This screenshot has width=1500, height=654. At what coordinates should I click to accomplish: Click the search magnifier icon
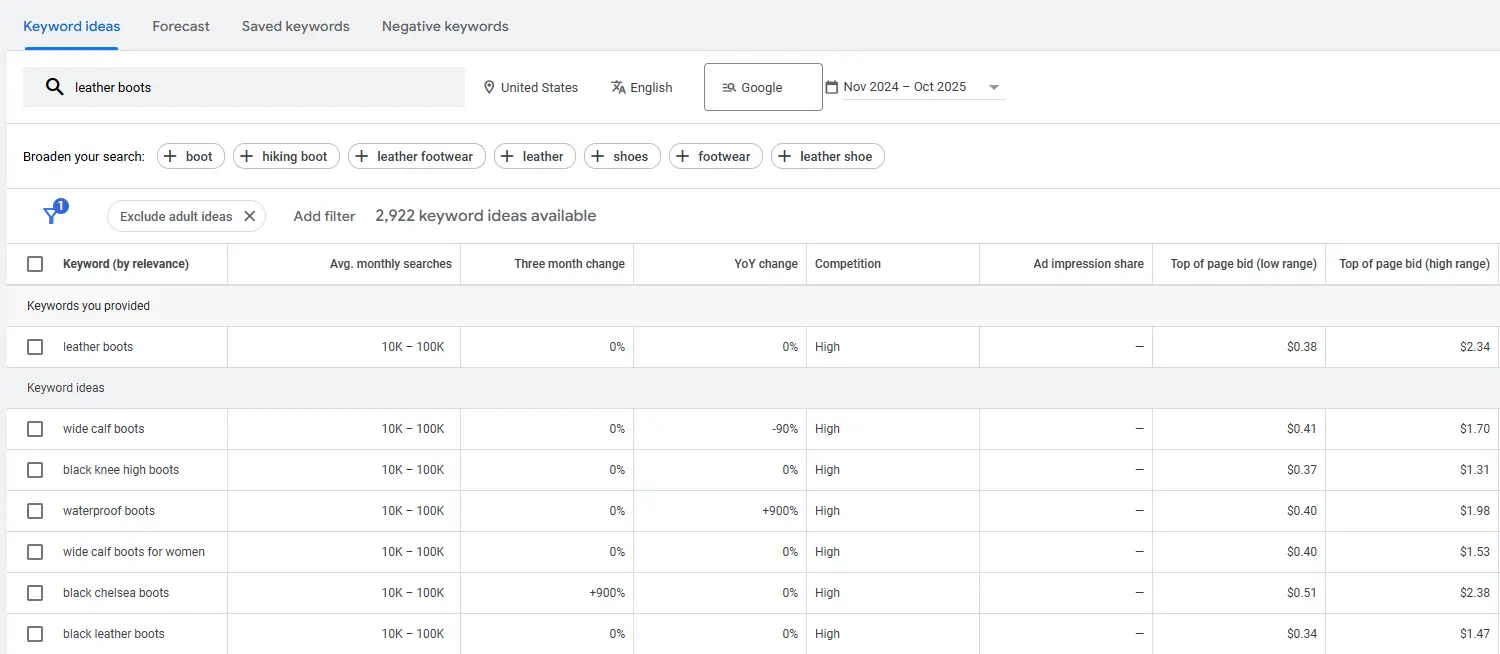point(55,87)
